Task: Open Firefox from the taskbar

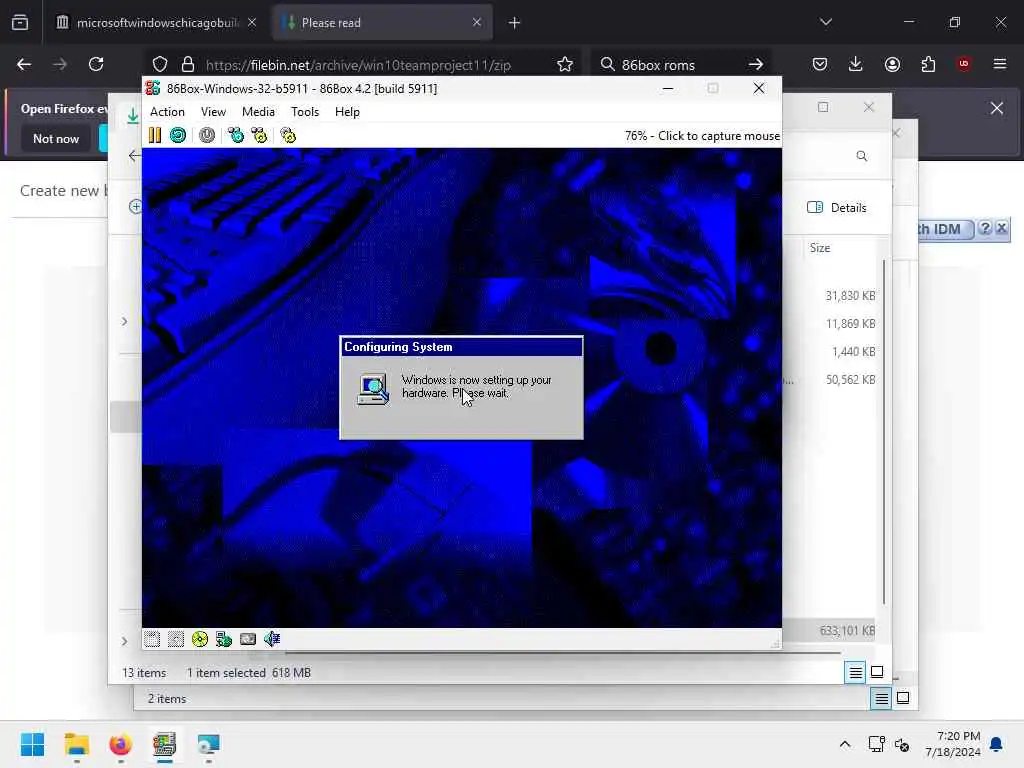Action: tap(120, 744)
